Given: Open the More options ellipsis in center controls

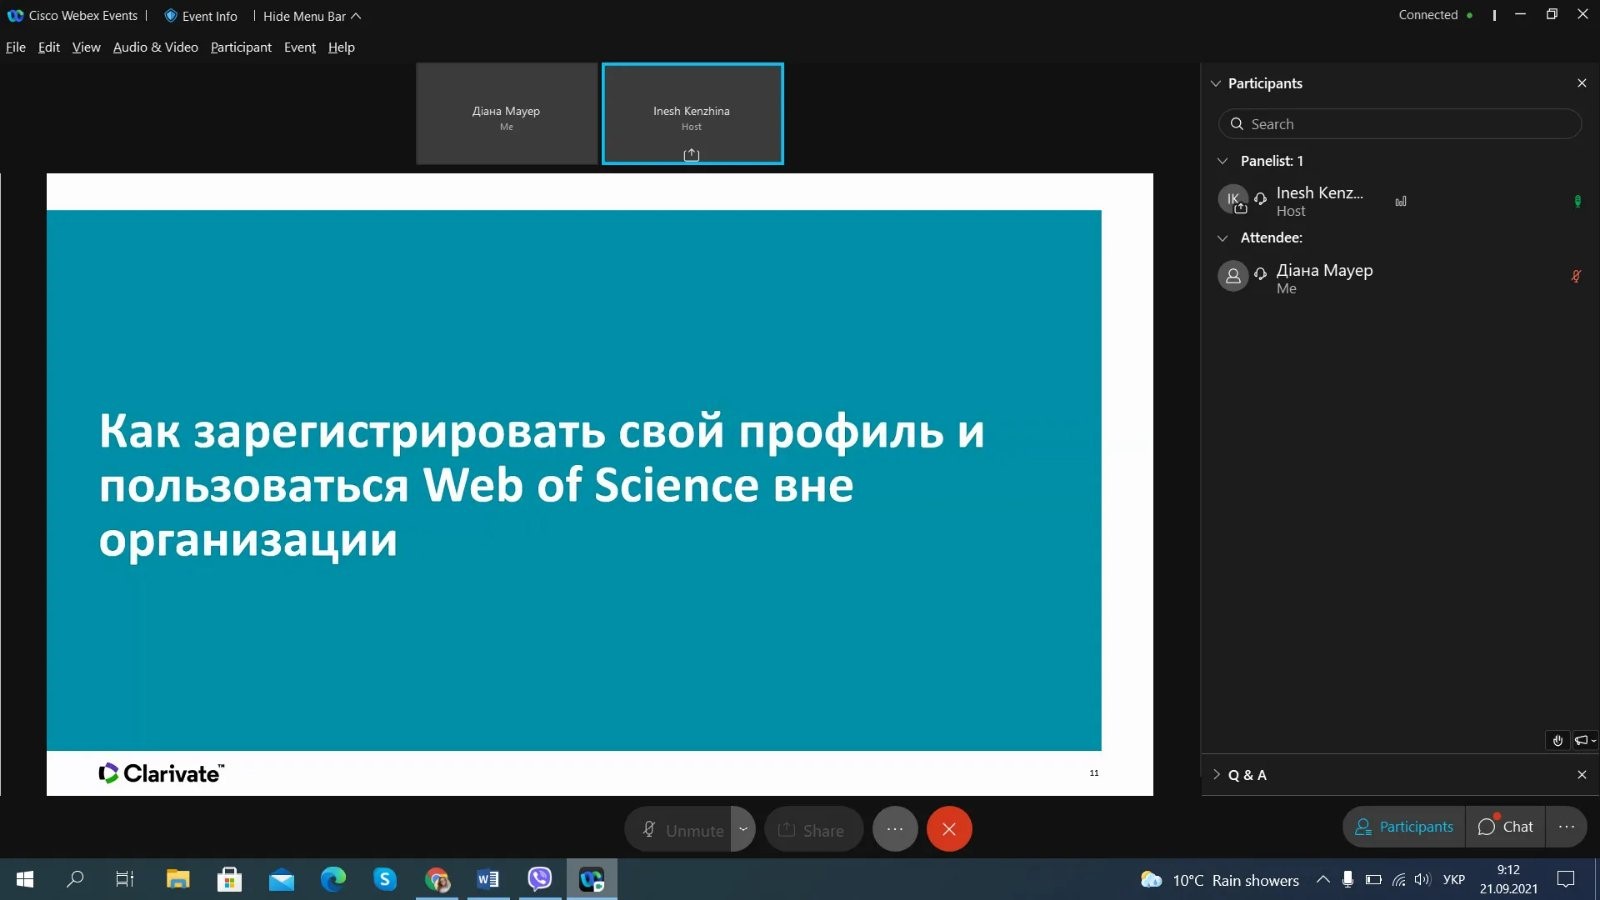Looking at the screenshot, I should tap(895, 829).
